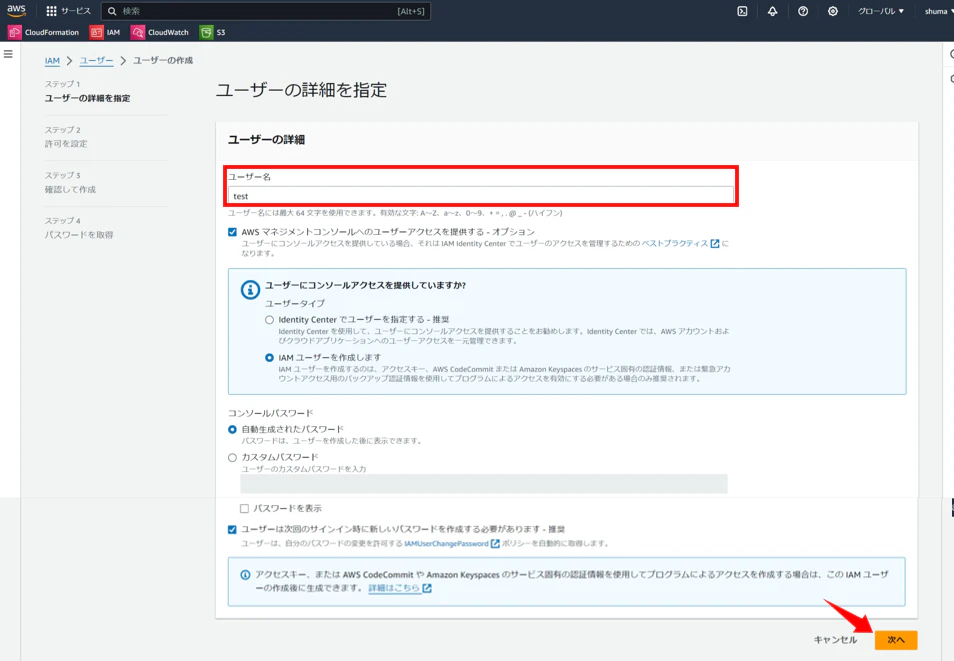The height and width of the screenshot is (661, 954).
Task: Select カスタムパスワード radio option
Action: [x=232, y=458]
